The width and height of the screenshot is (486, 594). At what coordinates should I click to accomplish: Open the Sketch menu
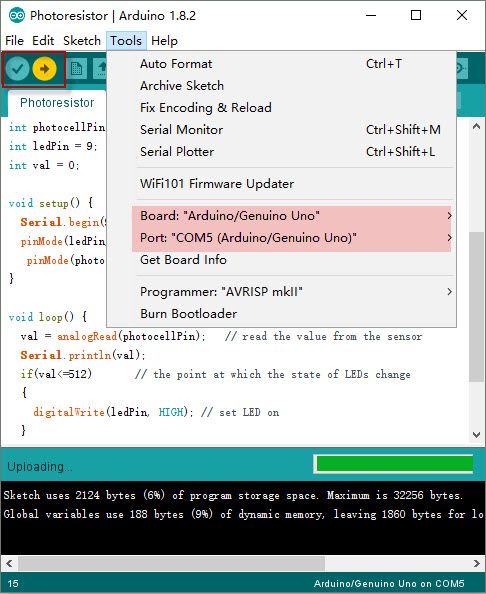pos(82,41)
